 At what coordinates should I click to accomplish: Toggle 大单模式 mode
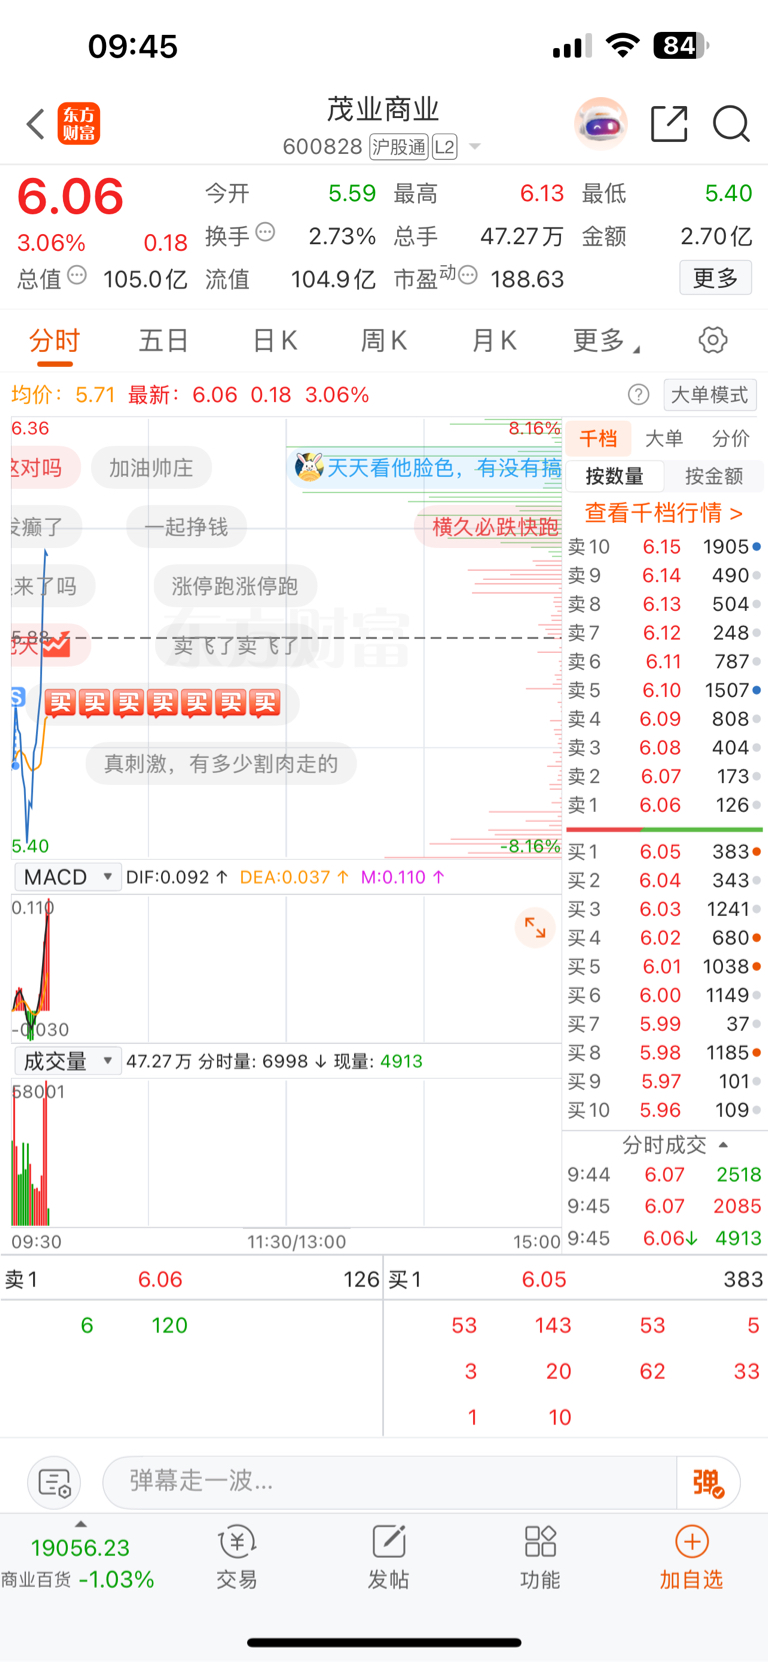click(x=710, y=395)
